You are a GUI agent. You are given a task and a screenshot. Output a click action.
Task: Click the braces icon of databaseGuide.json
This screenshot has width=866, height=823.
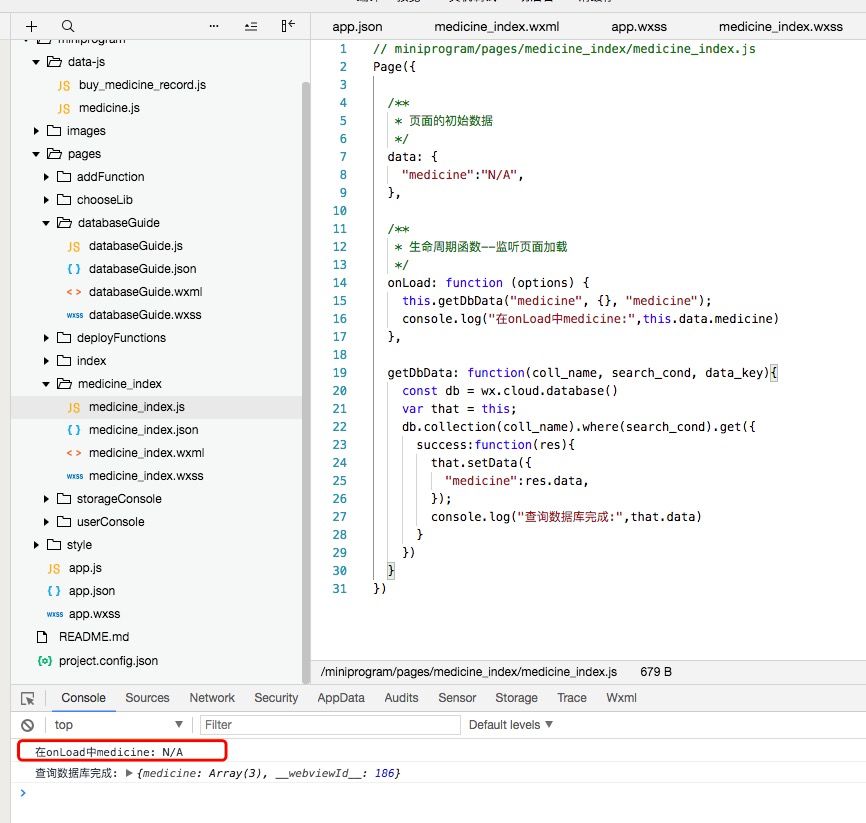point(74,269)
